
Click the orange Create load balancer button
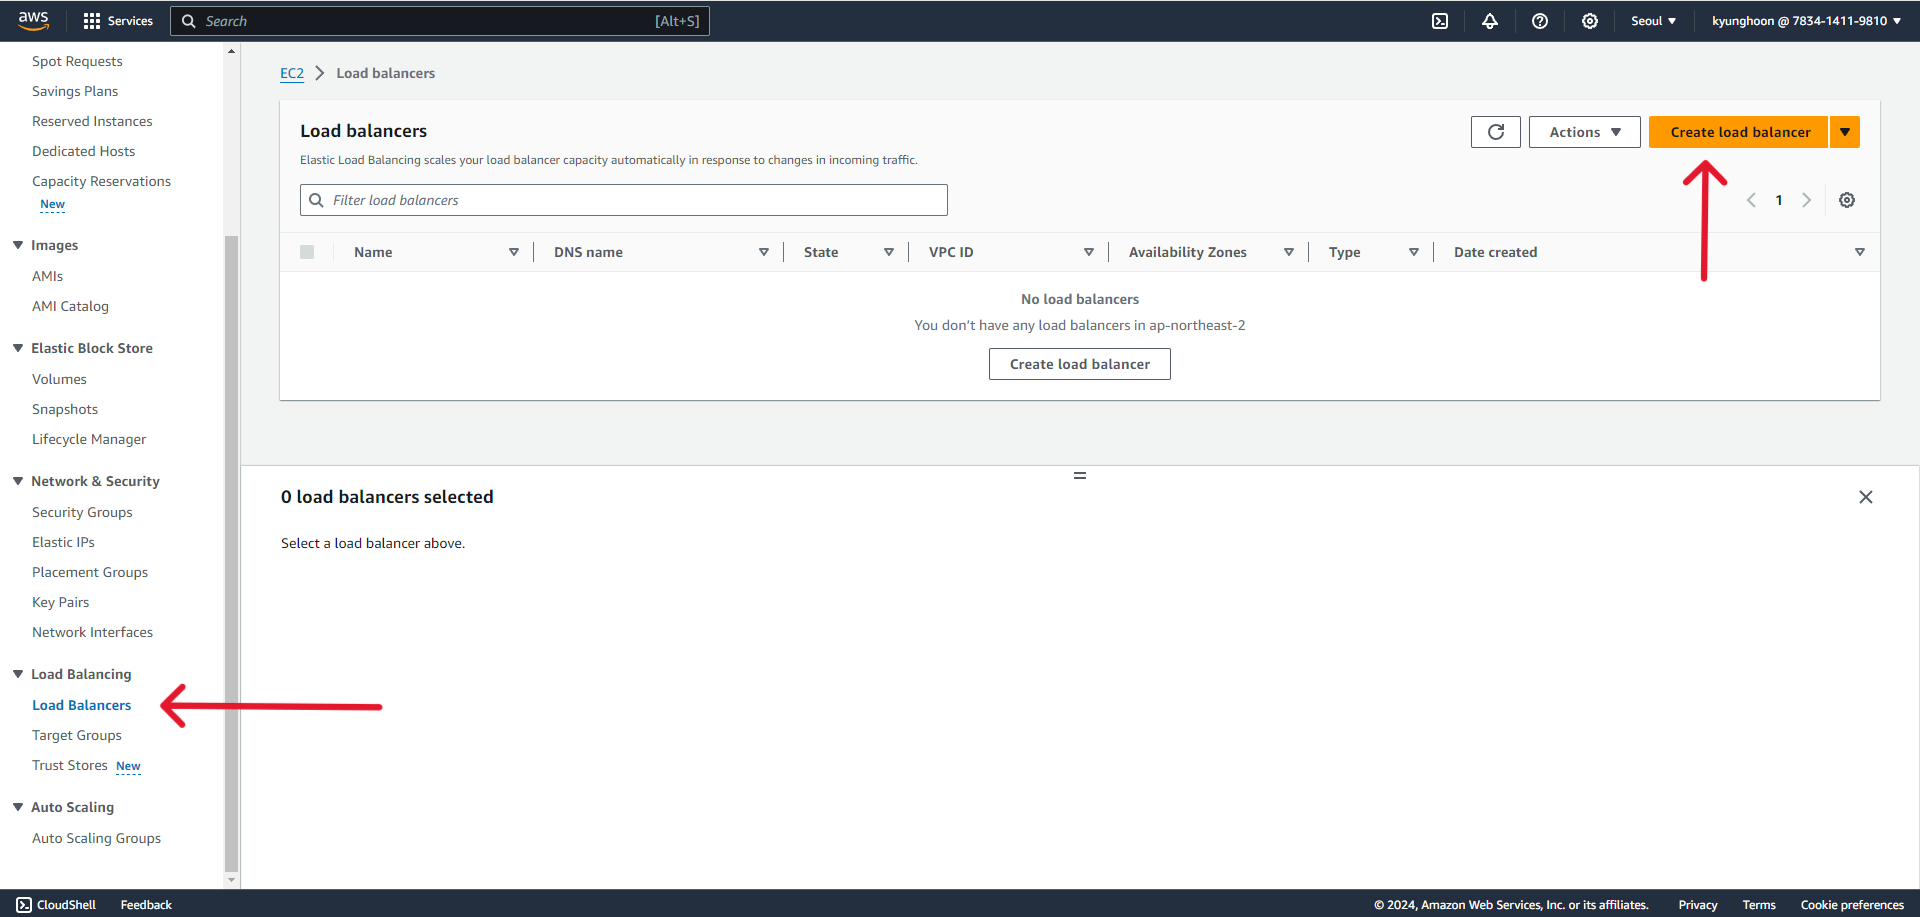pyautogui.click(x=1739, y=132)
